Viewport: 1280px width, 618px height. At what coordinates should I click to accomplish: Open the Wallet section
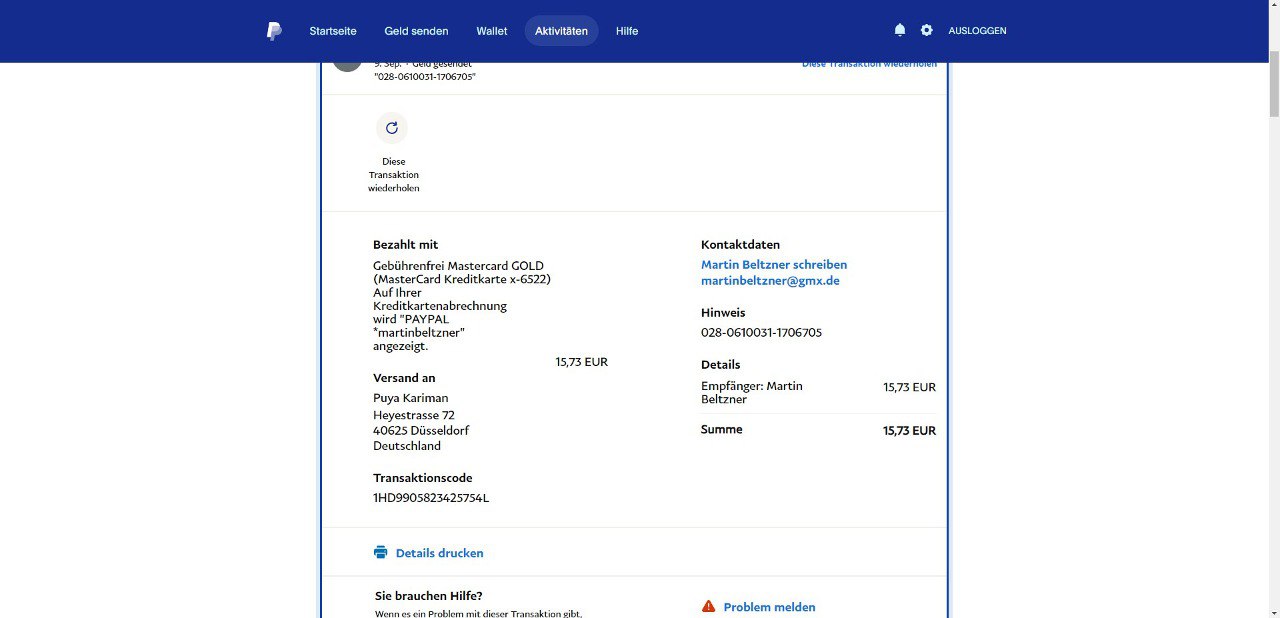click(491, 31)
